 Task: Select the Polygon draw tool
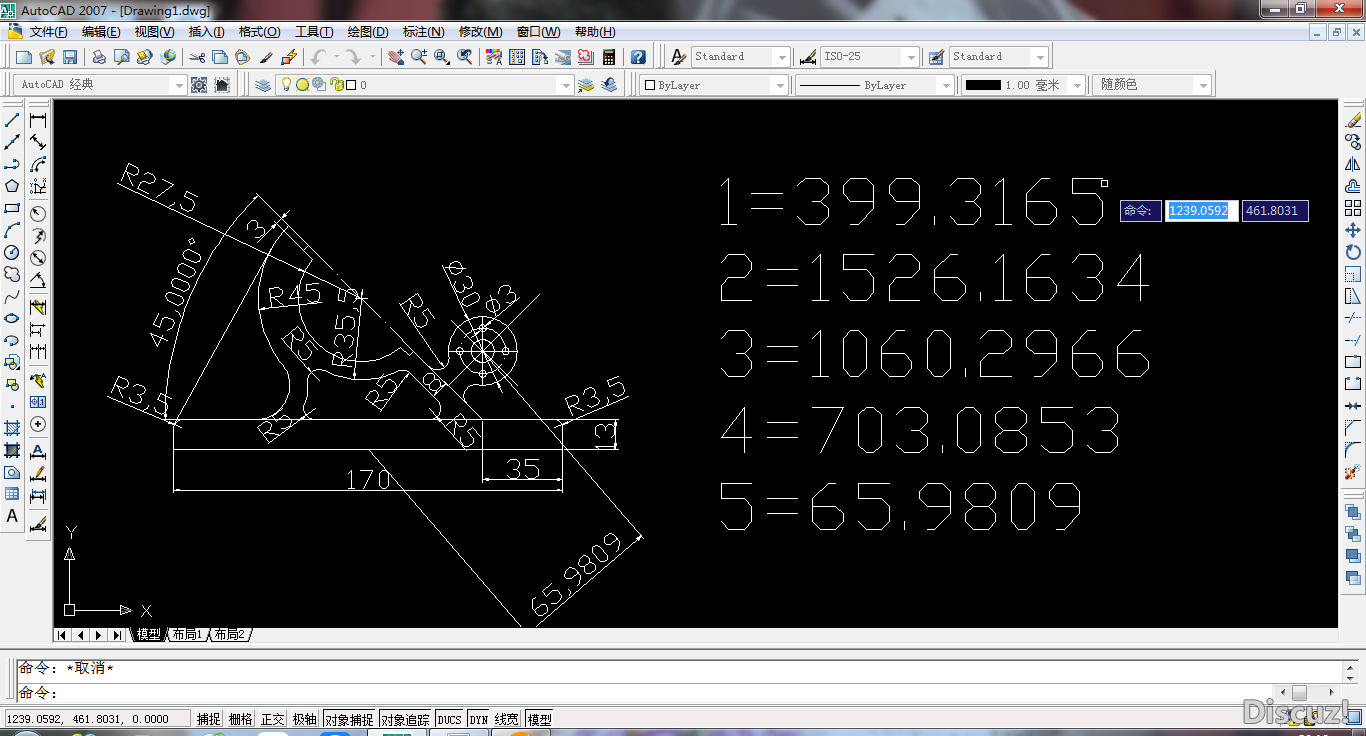(x=12, y=186)
